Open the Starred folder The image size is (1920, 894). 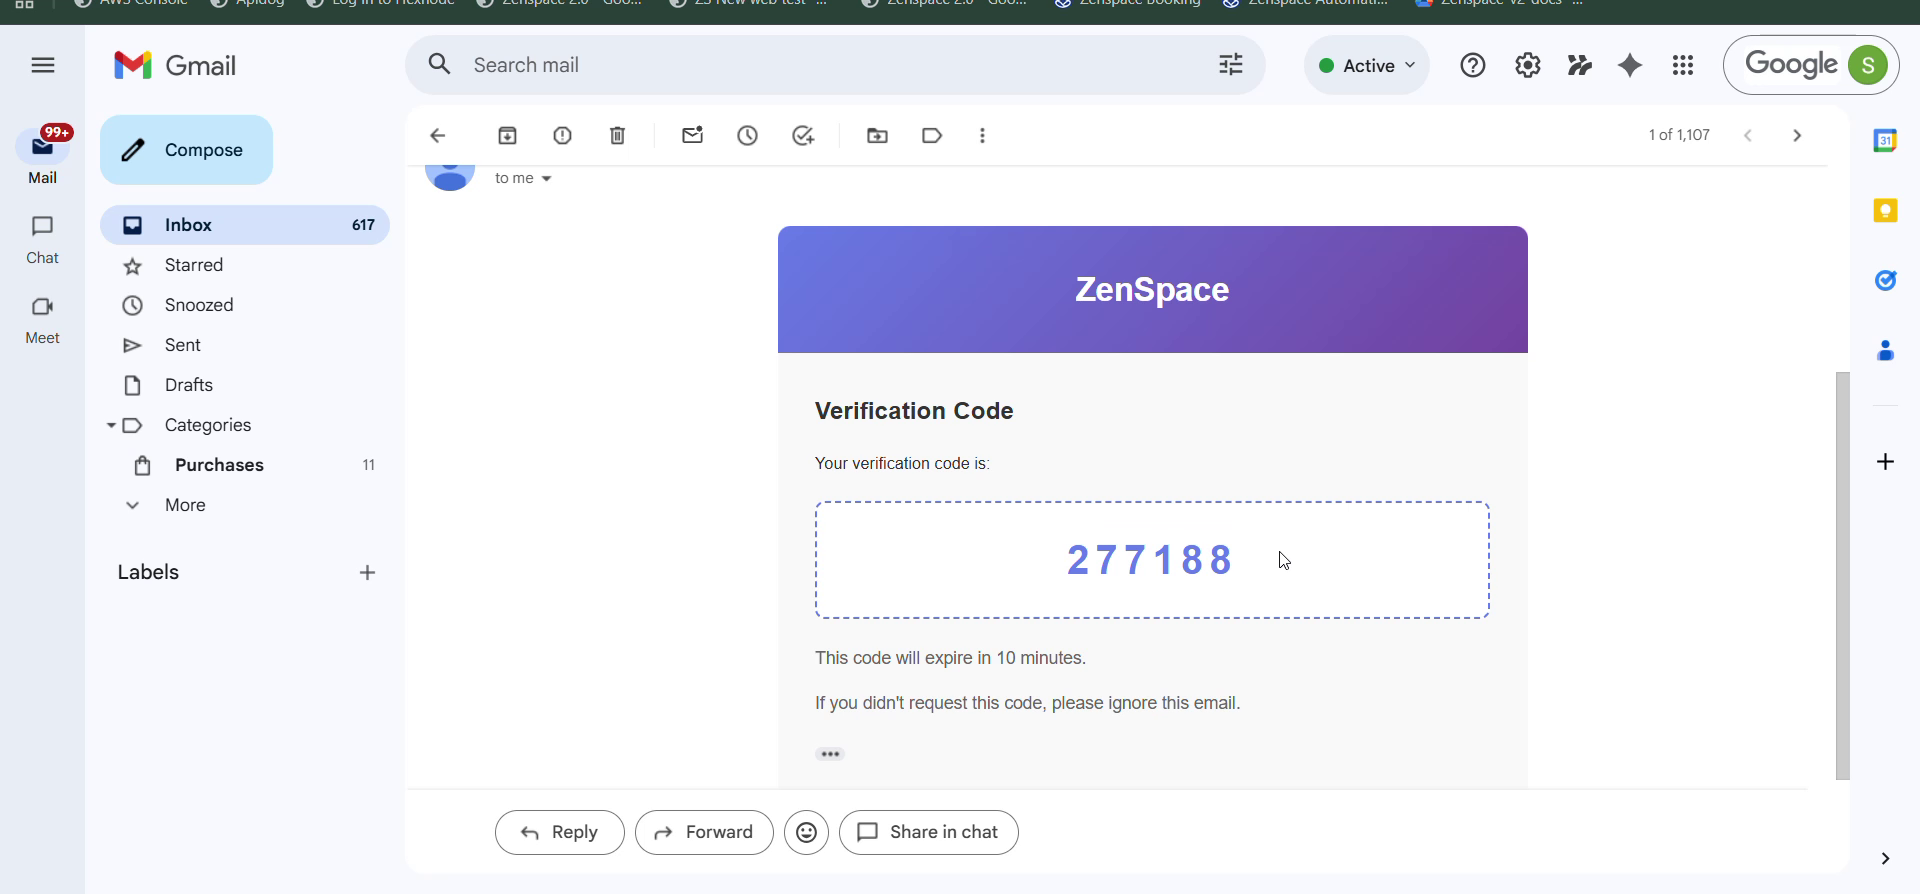[245, 265]
